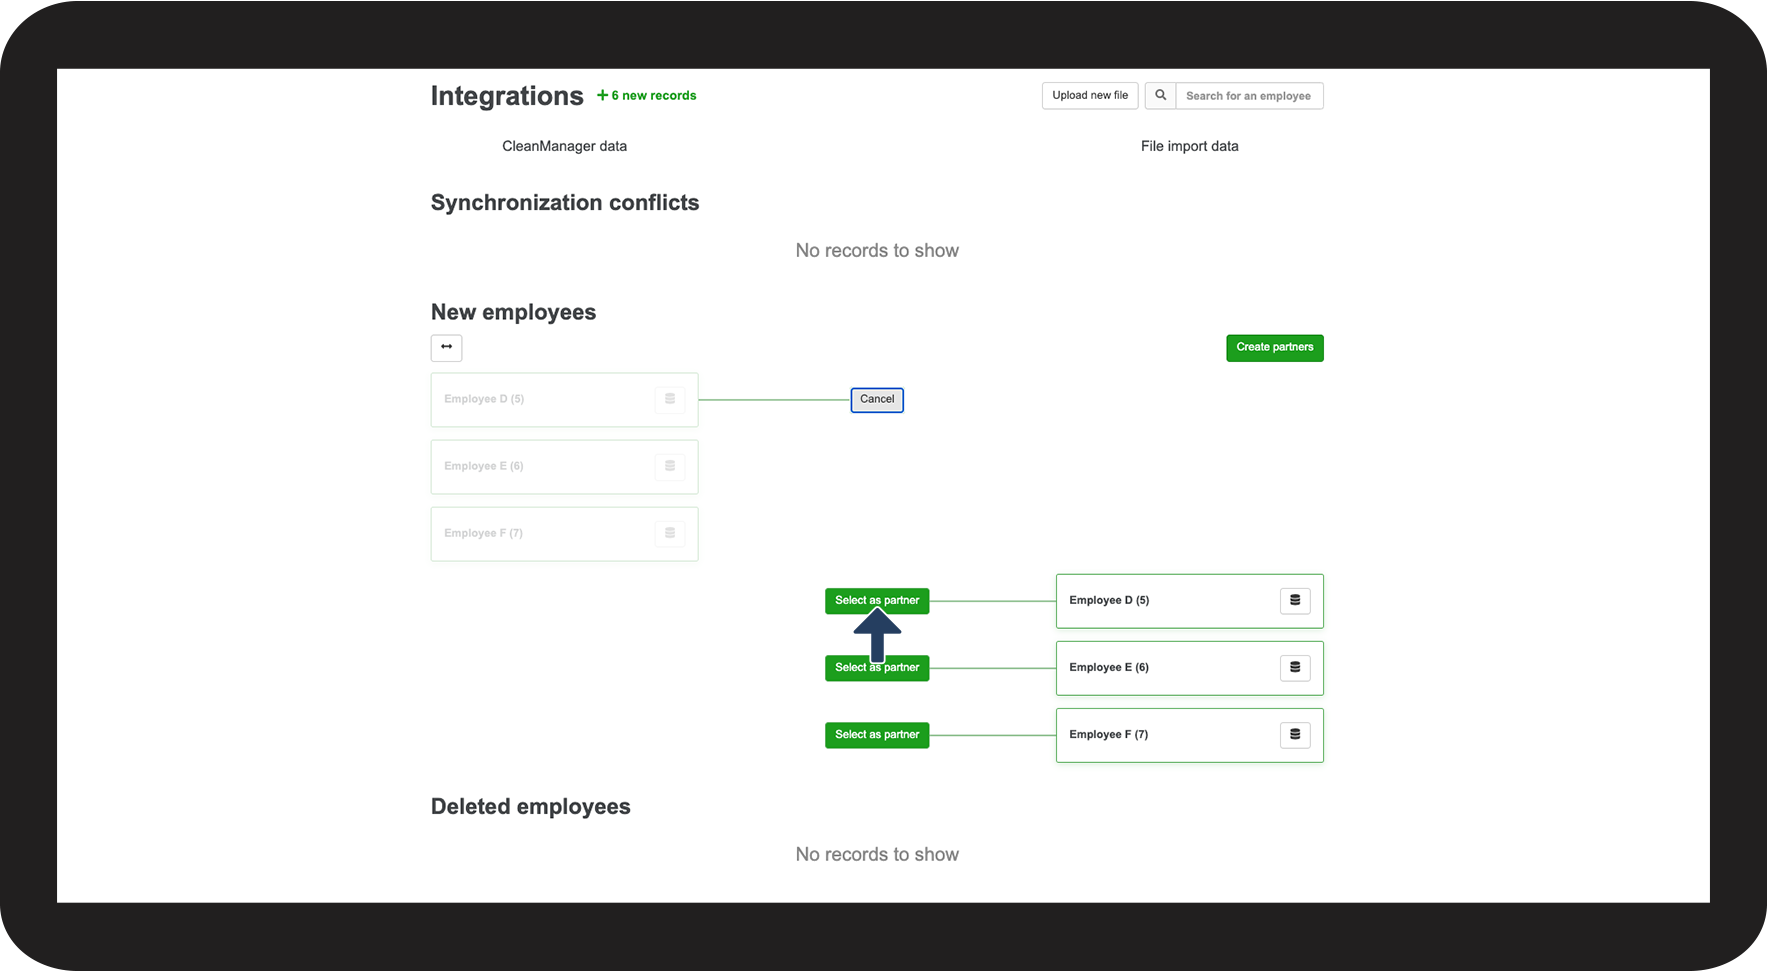Select as partner for Employee F (7)
The height and width of the screenshot is (971, 1767).
coord(877,735)
